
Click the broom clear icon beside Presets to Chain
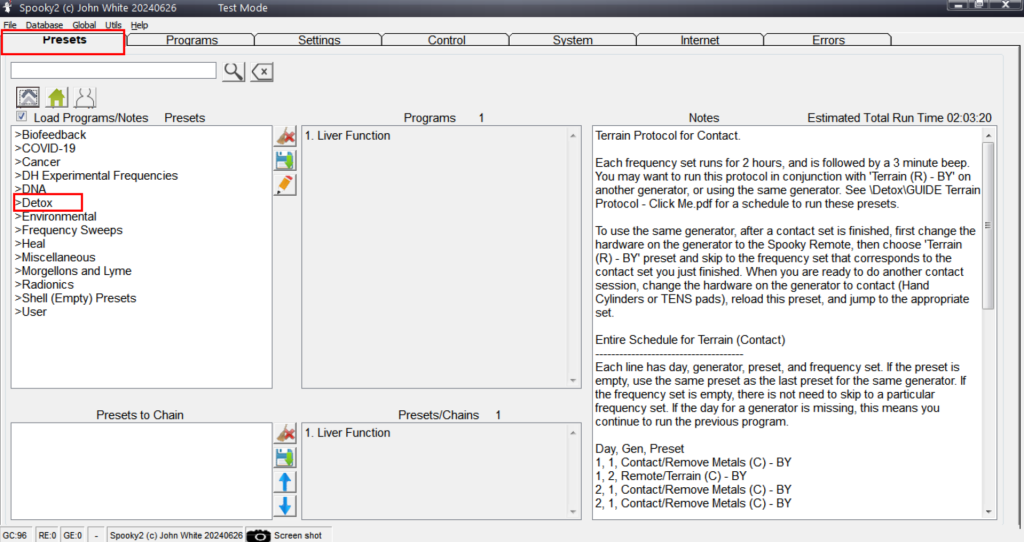coord(285,433)
